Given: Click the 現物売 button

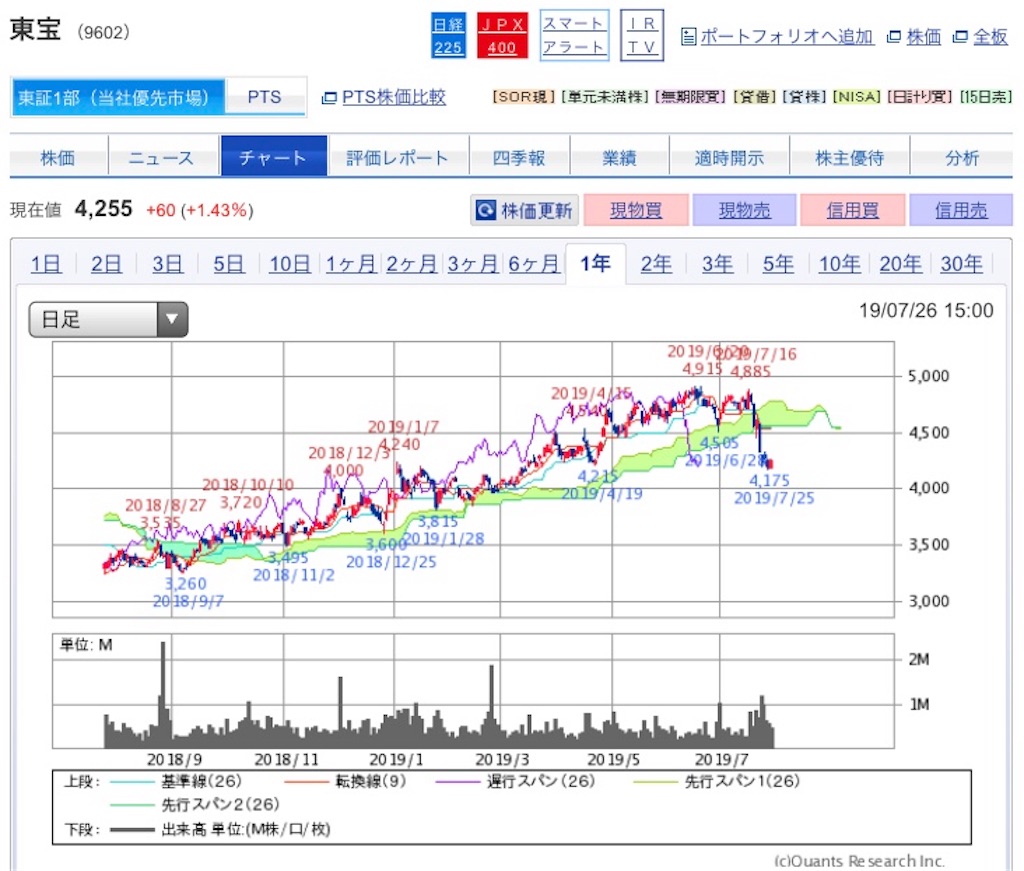Looking at the screenshot, I should coord(744,210).
